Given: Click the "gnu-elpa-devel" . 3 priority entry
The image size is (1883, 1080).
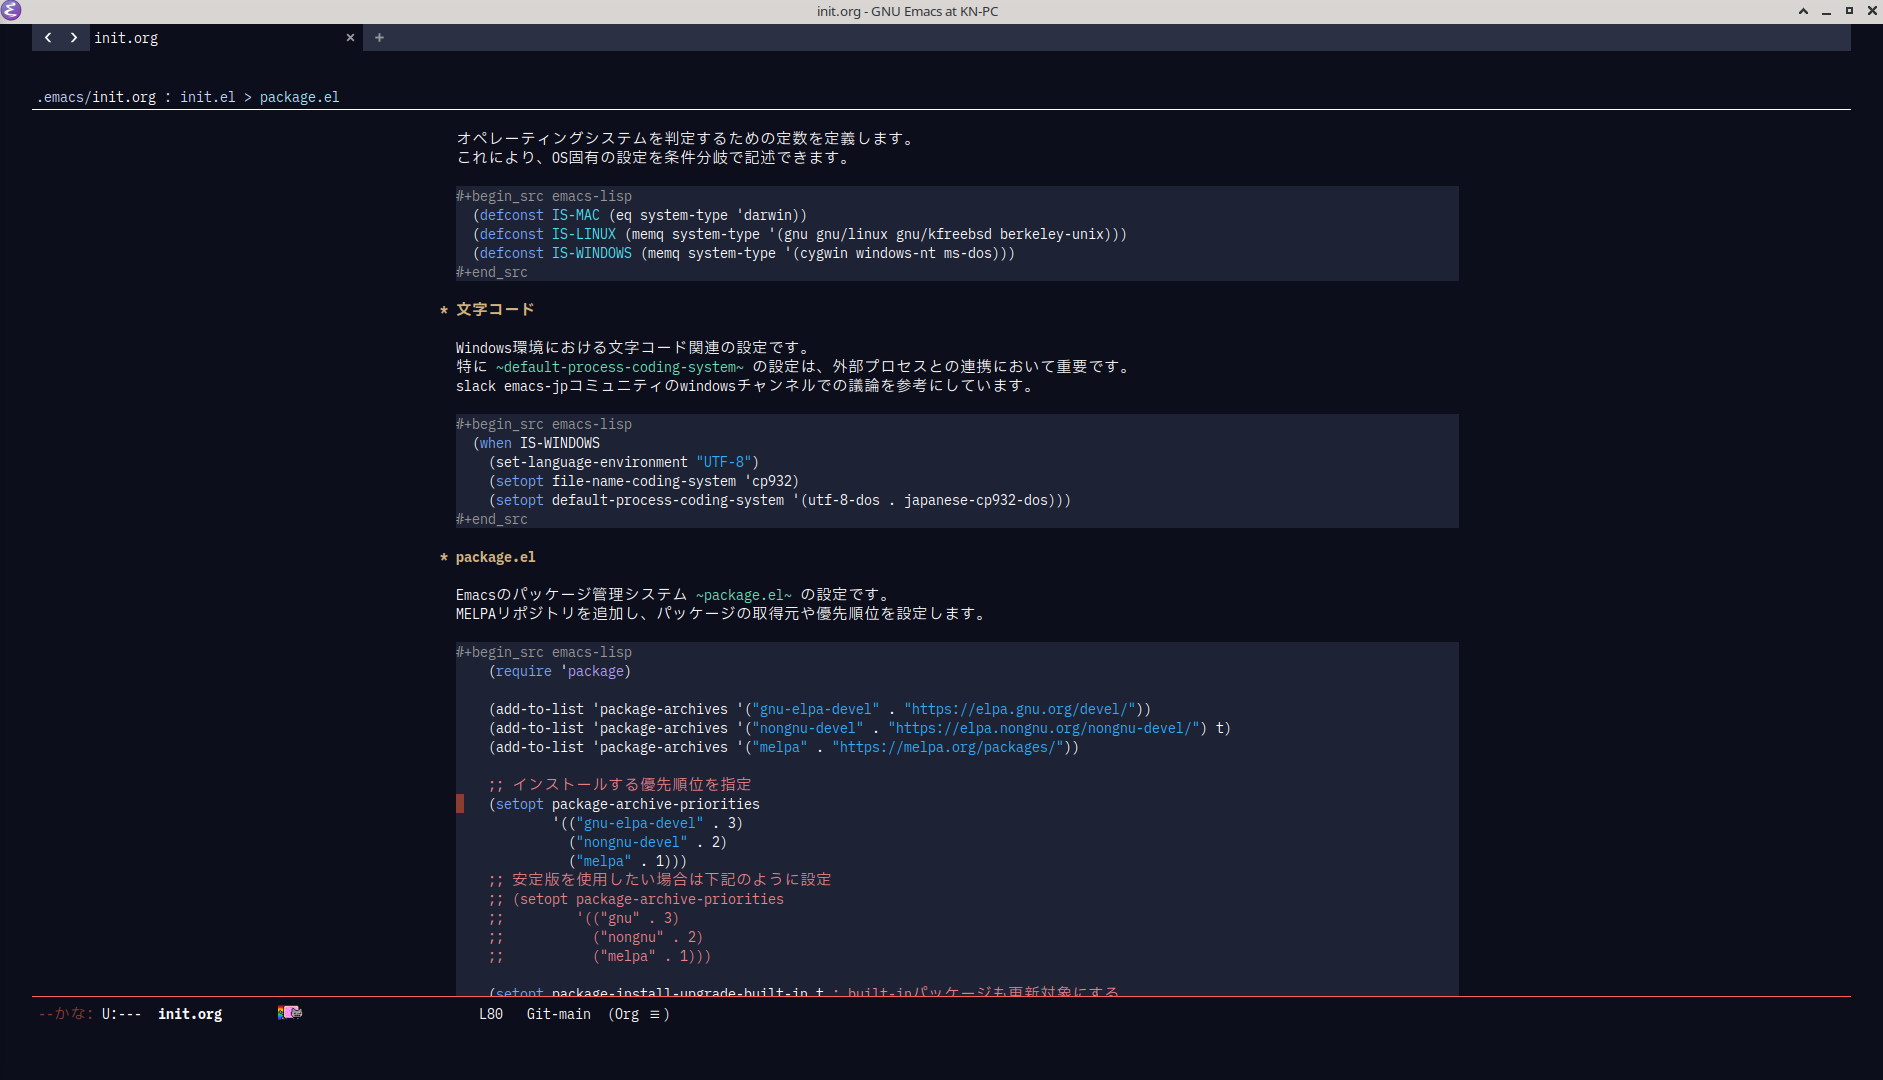Looking at the screenshot, I should click(x=652, y=824).
